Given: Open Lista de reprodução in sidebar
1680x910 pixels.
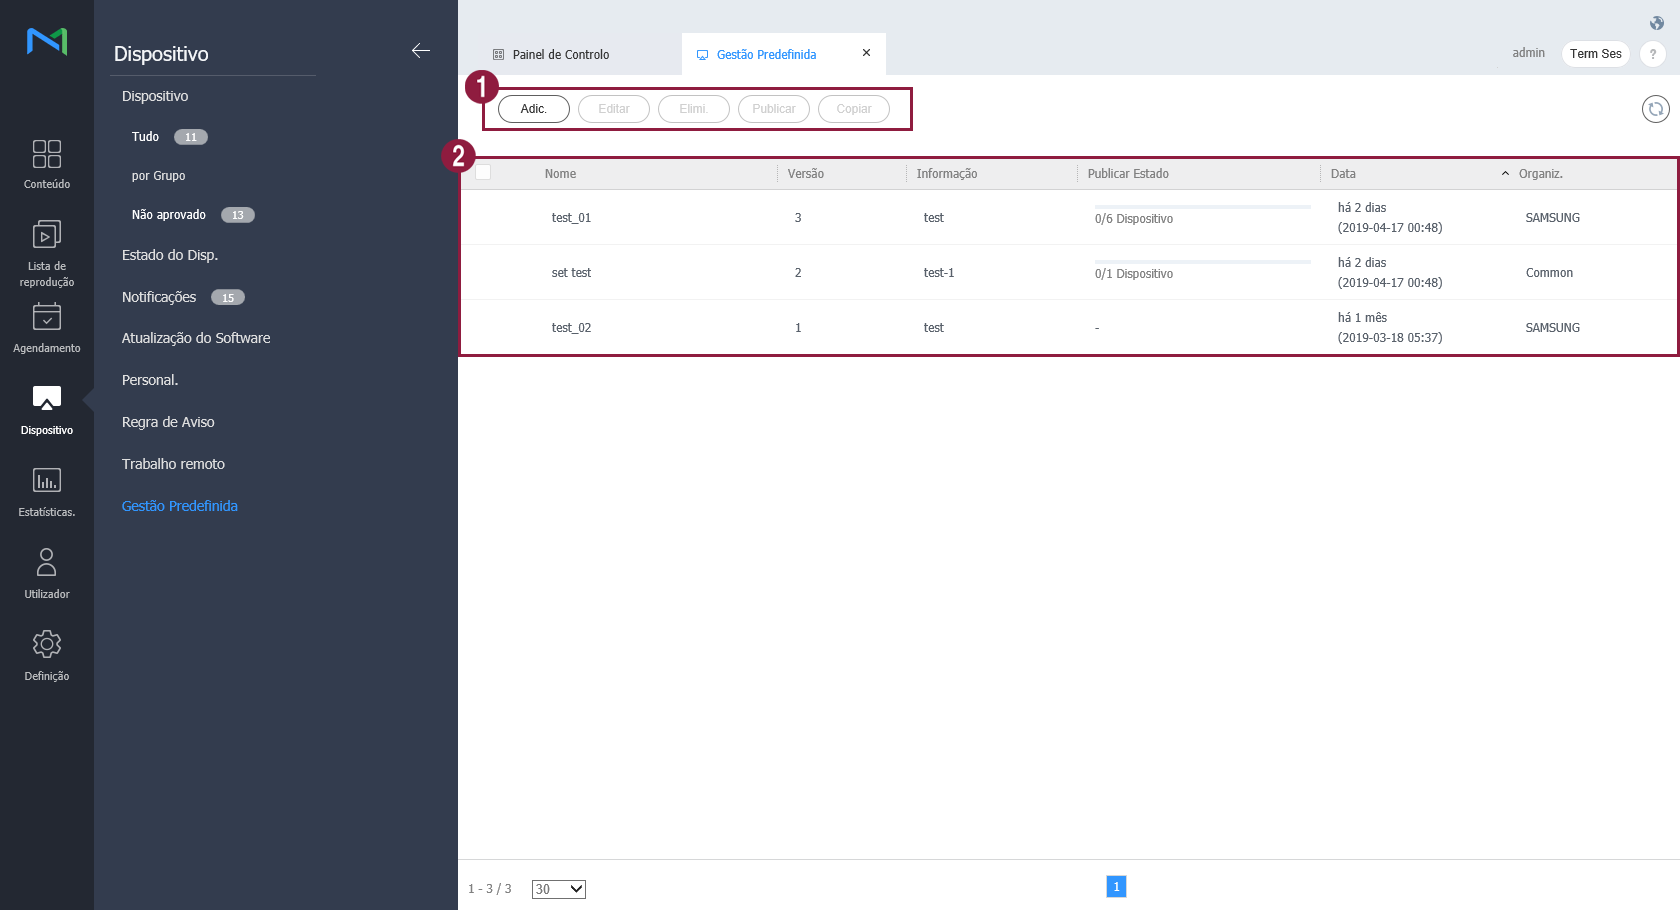Looking at the screenshot, I should (x=47, y=235).
